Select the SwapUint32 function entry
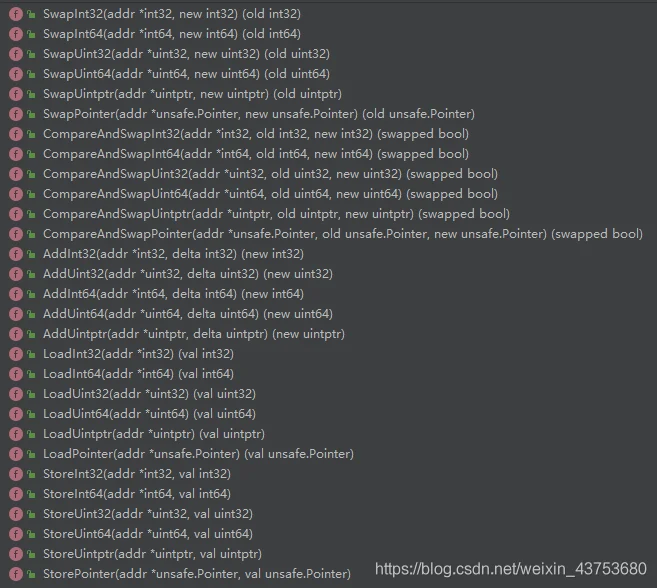This screenshot has height=588, width=657. click(x=186, y=54)
